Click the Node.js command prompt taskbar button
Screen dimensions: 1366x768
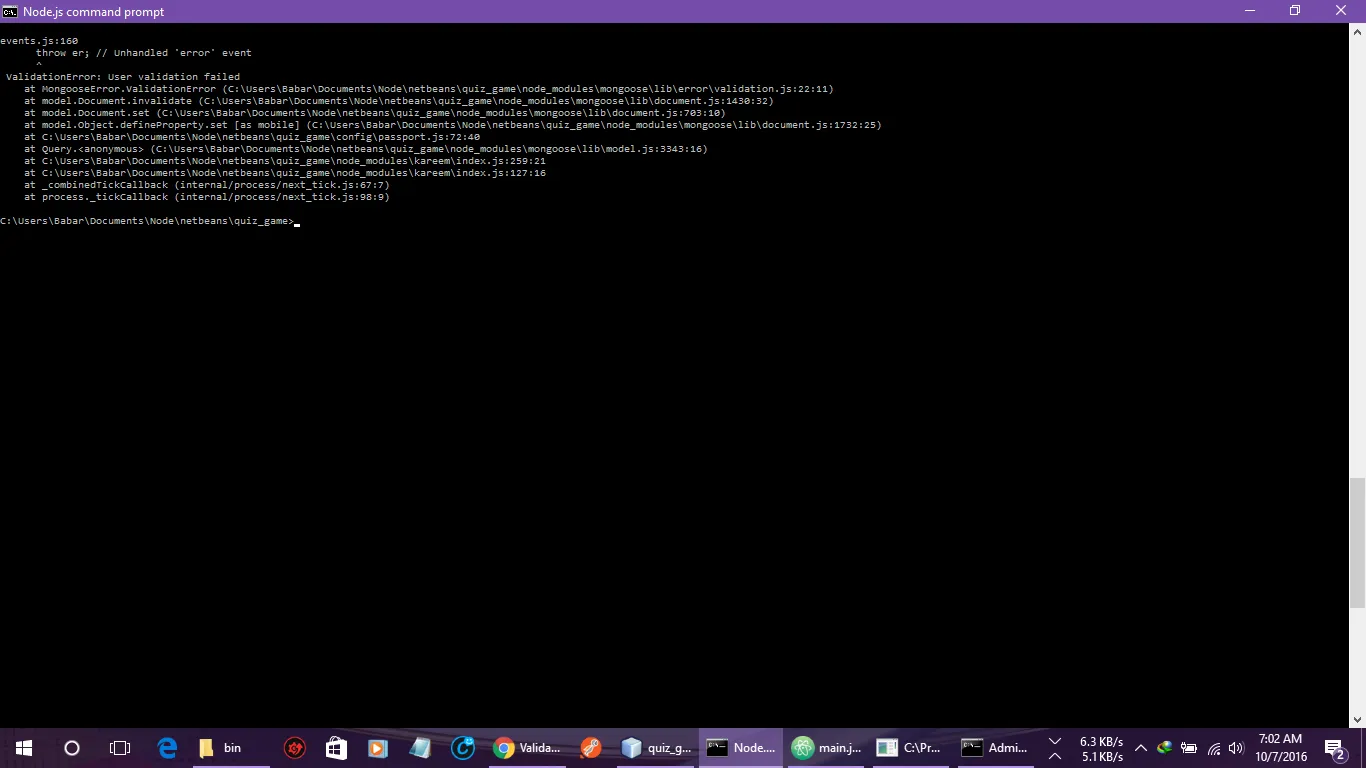(741, 748)
